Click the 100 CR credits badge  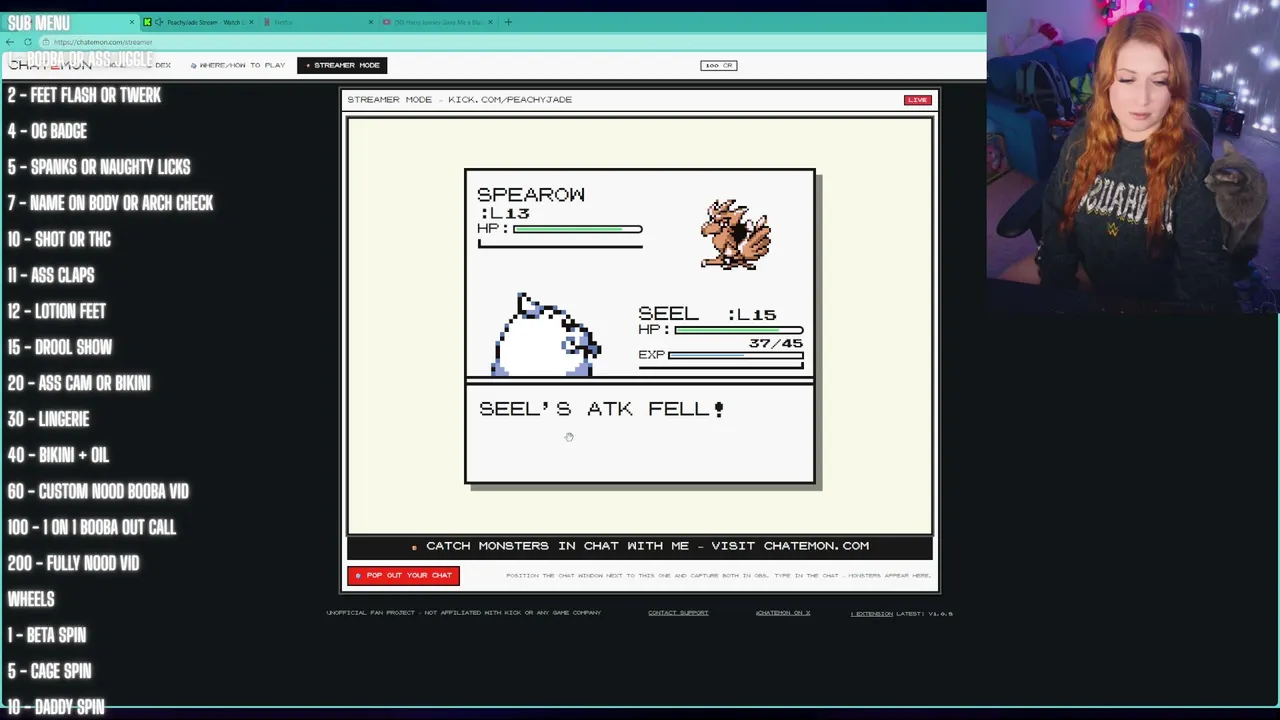(719, 65)
